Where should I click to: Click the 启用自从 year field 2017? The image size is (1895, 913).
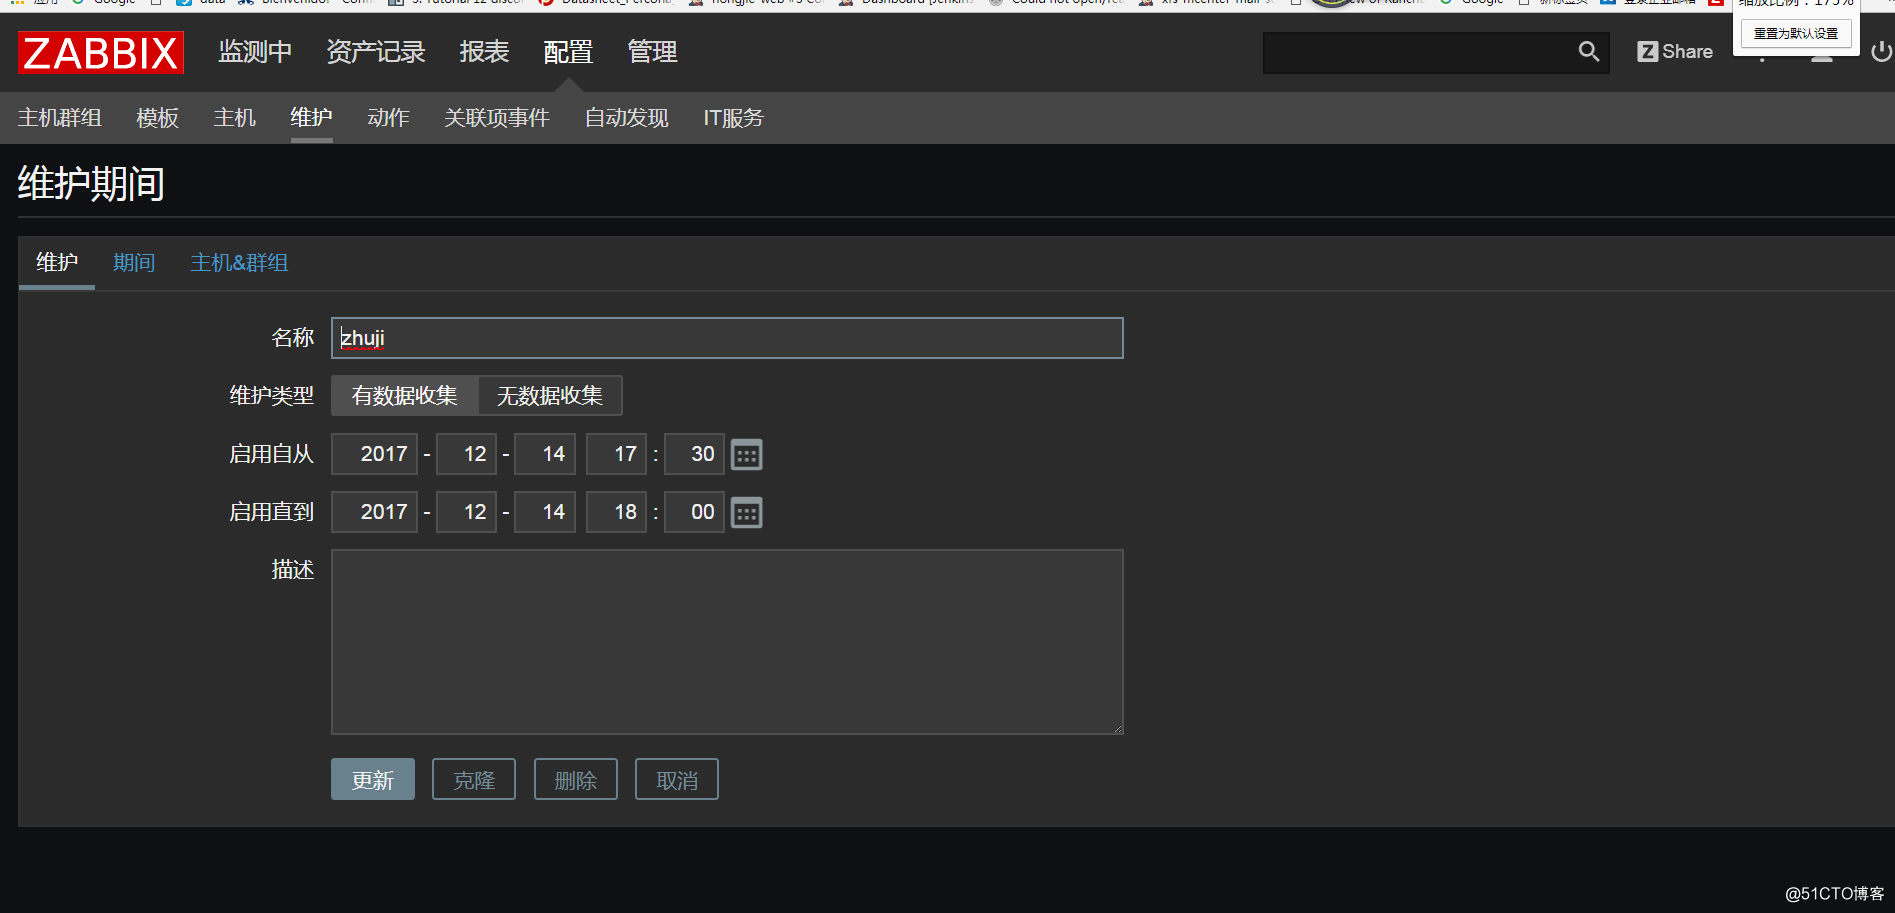(375, 455)
